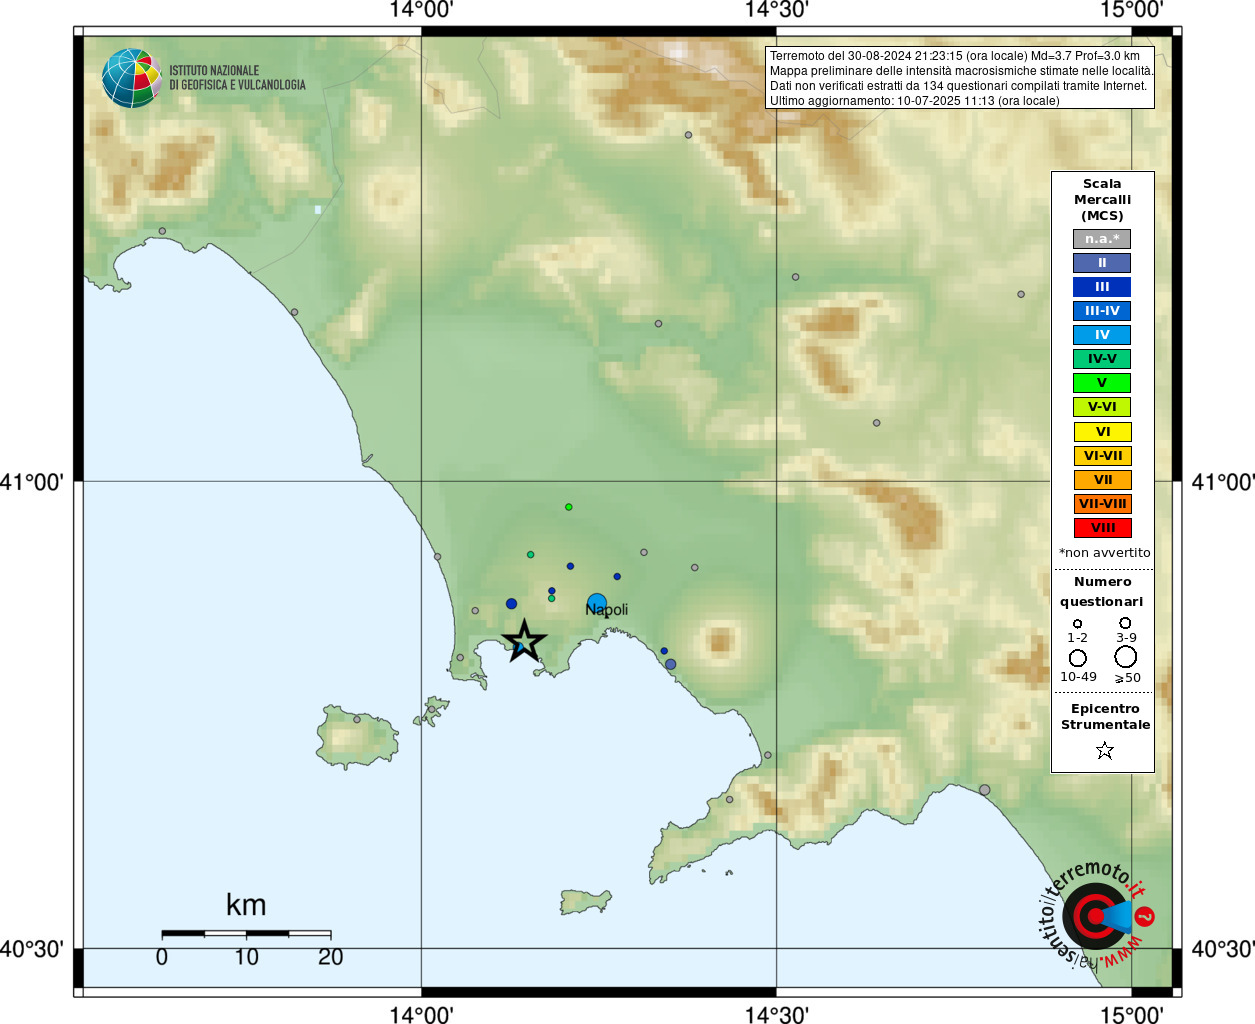Select the orange VII intensity swatch
This screenshot has width=1255, height=1024.
pos(1102,480)
